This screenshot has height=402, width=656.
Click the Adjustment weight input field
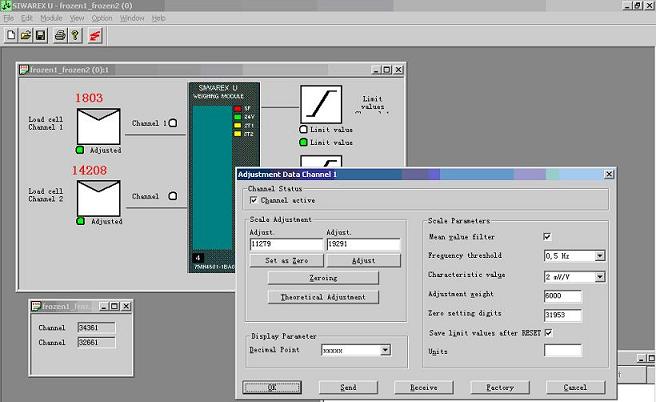(563, 296)
